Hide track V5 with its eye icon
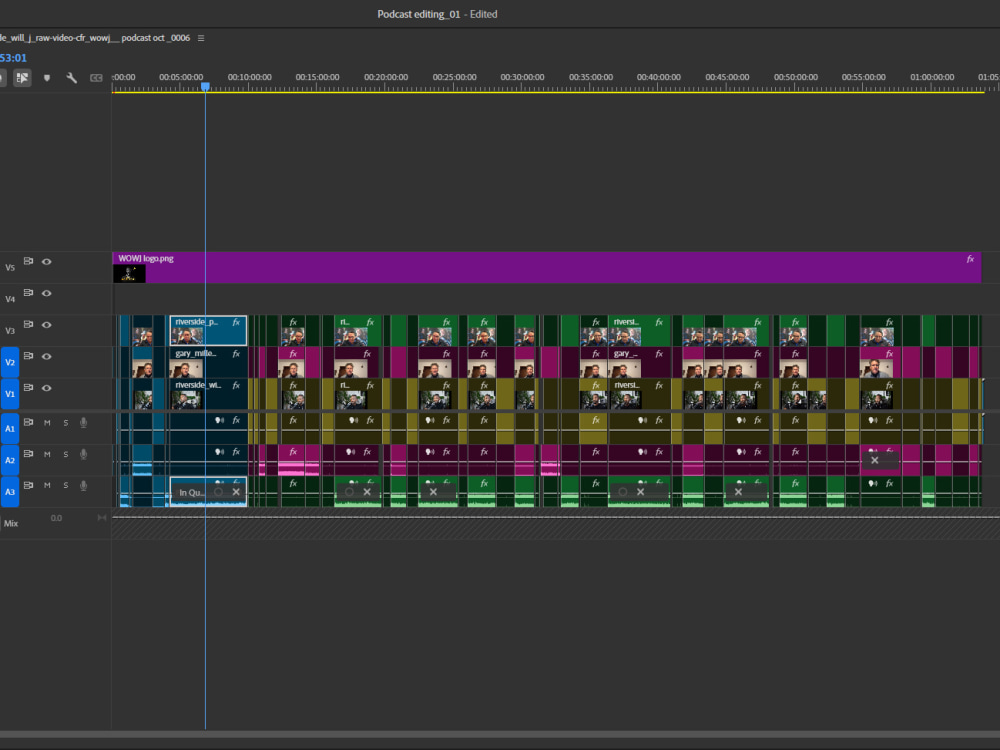1000x750 pixels. [x=47, y=261]
